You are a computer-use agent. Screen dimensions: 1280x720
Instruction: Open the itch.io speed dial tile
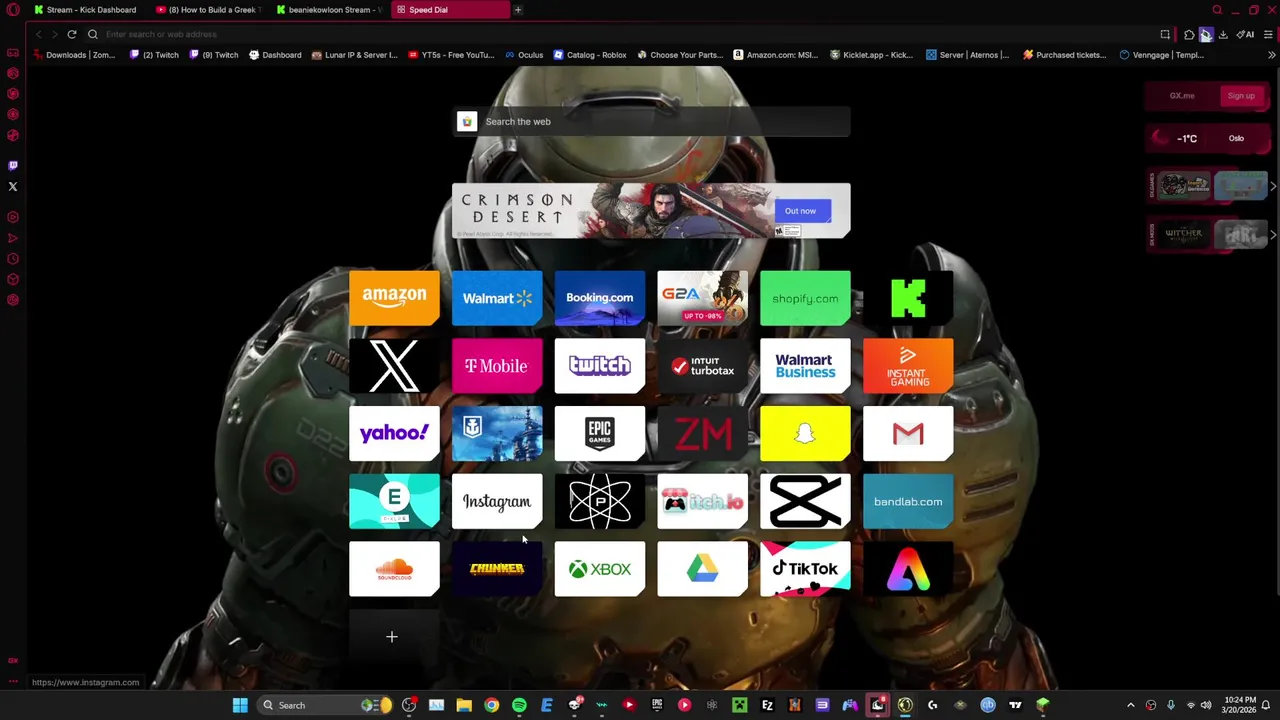(x=702, y=501)
